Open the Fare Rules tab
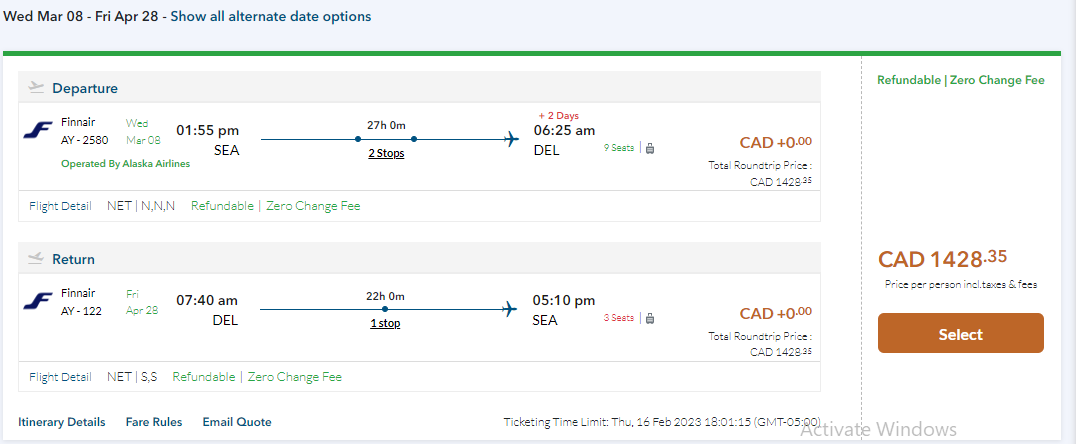This screenshot has height=444, width=1076. click(153, 422)
